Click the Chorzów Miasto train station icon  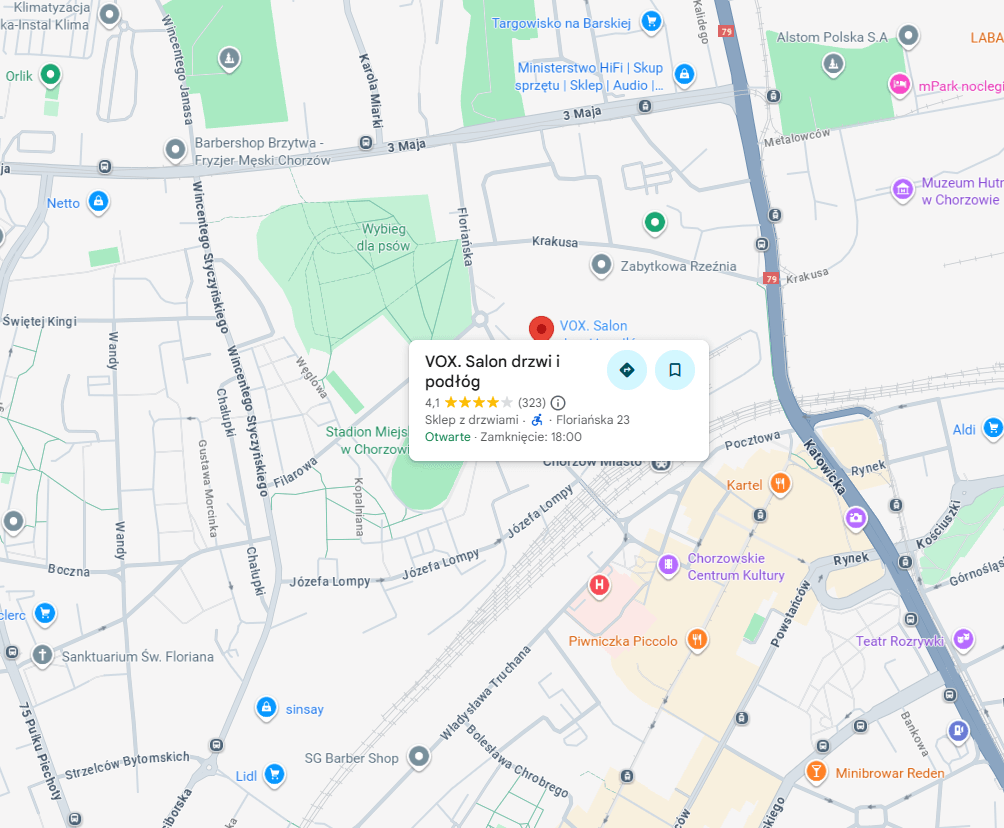(x=661, y=462)
